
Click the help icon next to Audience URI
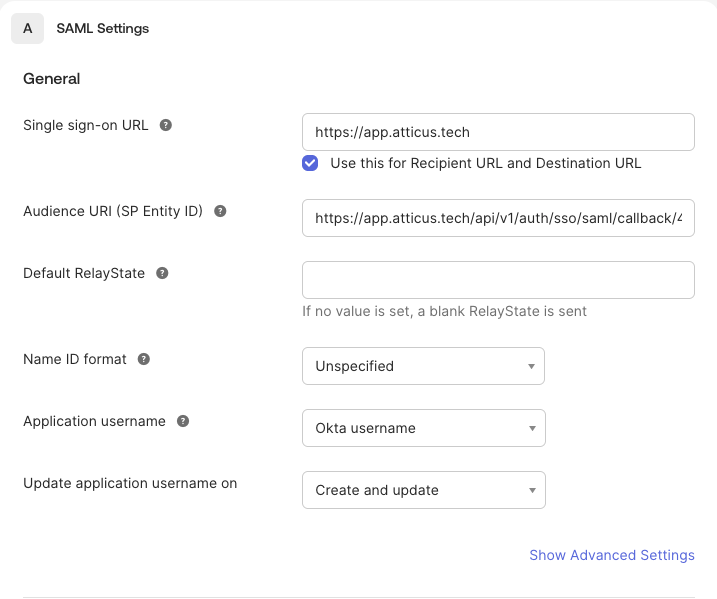coord(220,211)
